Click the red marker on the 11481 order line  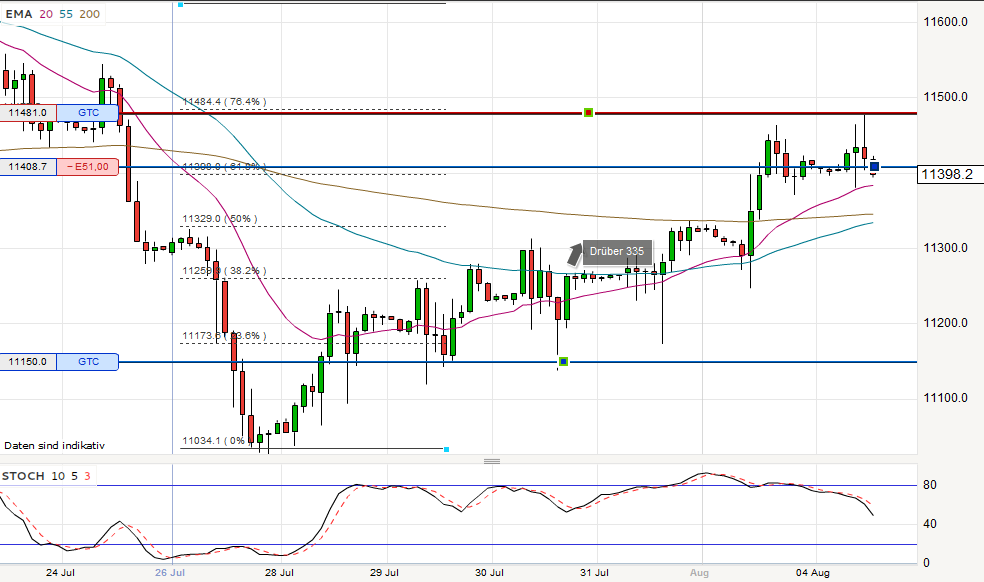[x=589, y=113]
